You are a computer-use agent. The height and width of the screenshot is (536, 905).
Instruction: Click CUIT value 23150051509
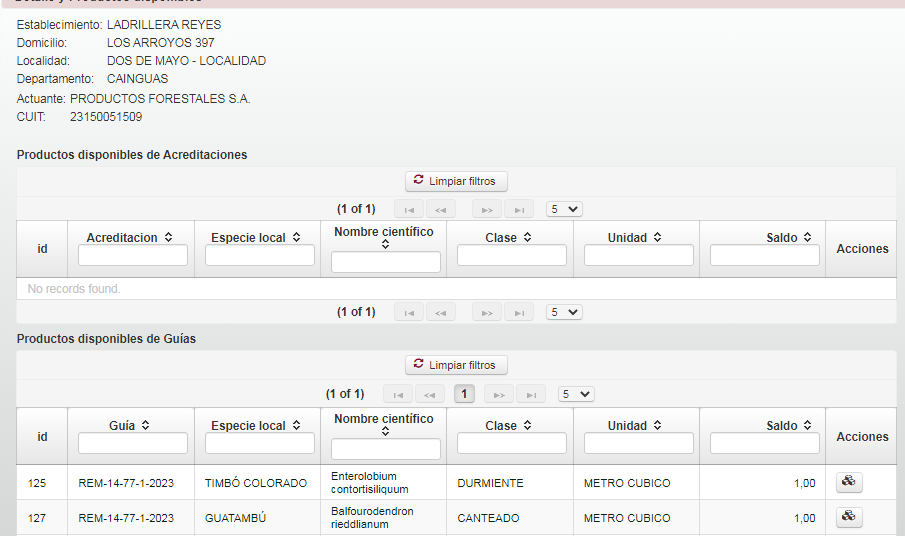tap(106, 117)
